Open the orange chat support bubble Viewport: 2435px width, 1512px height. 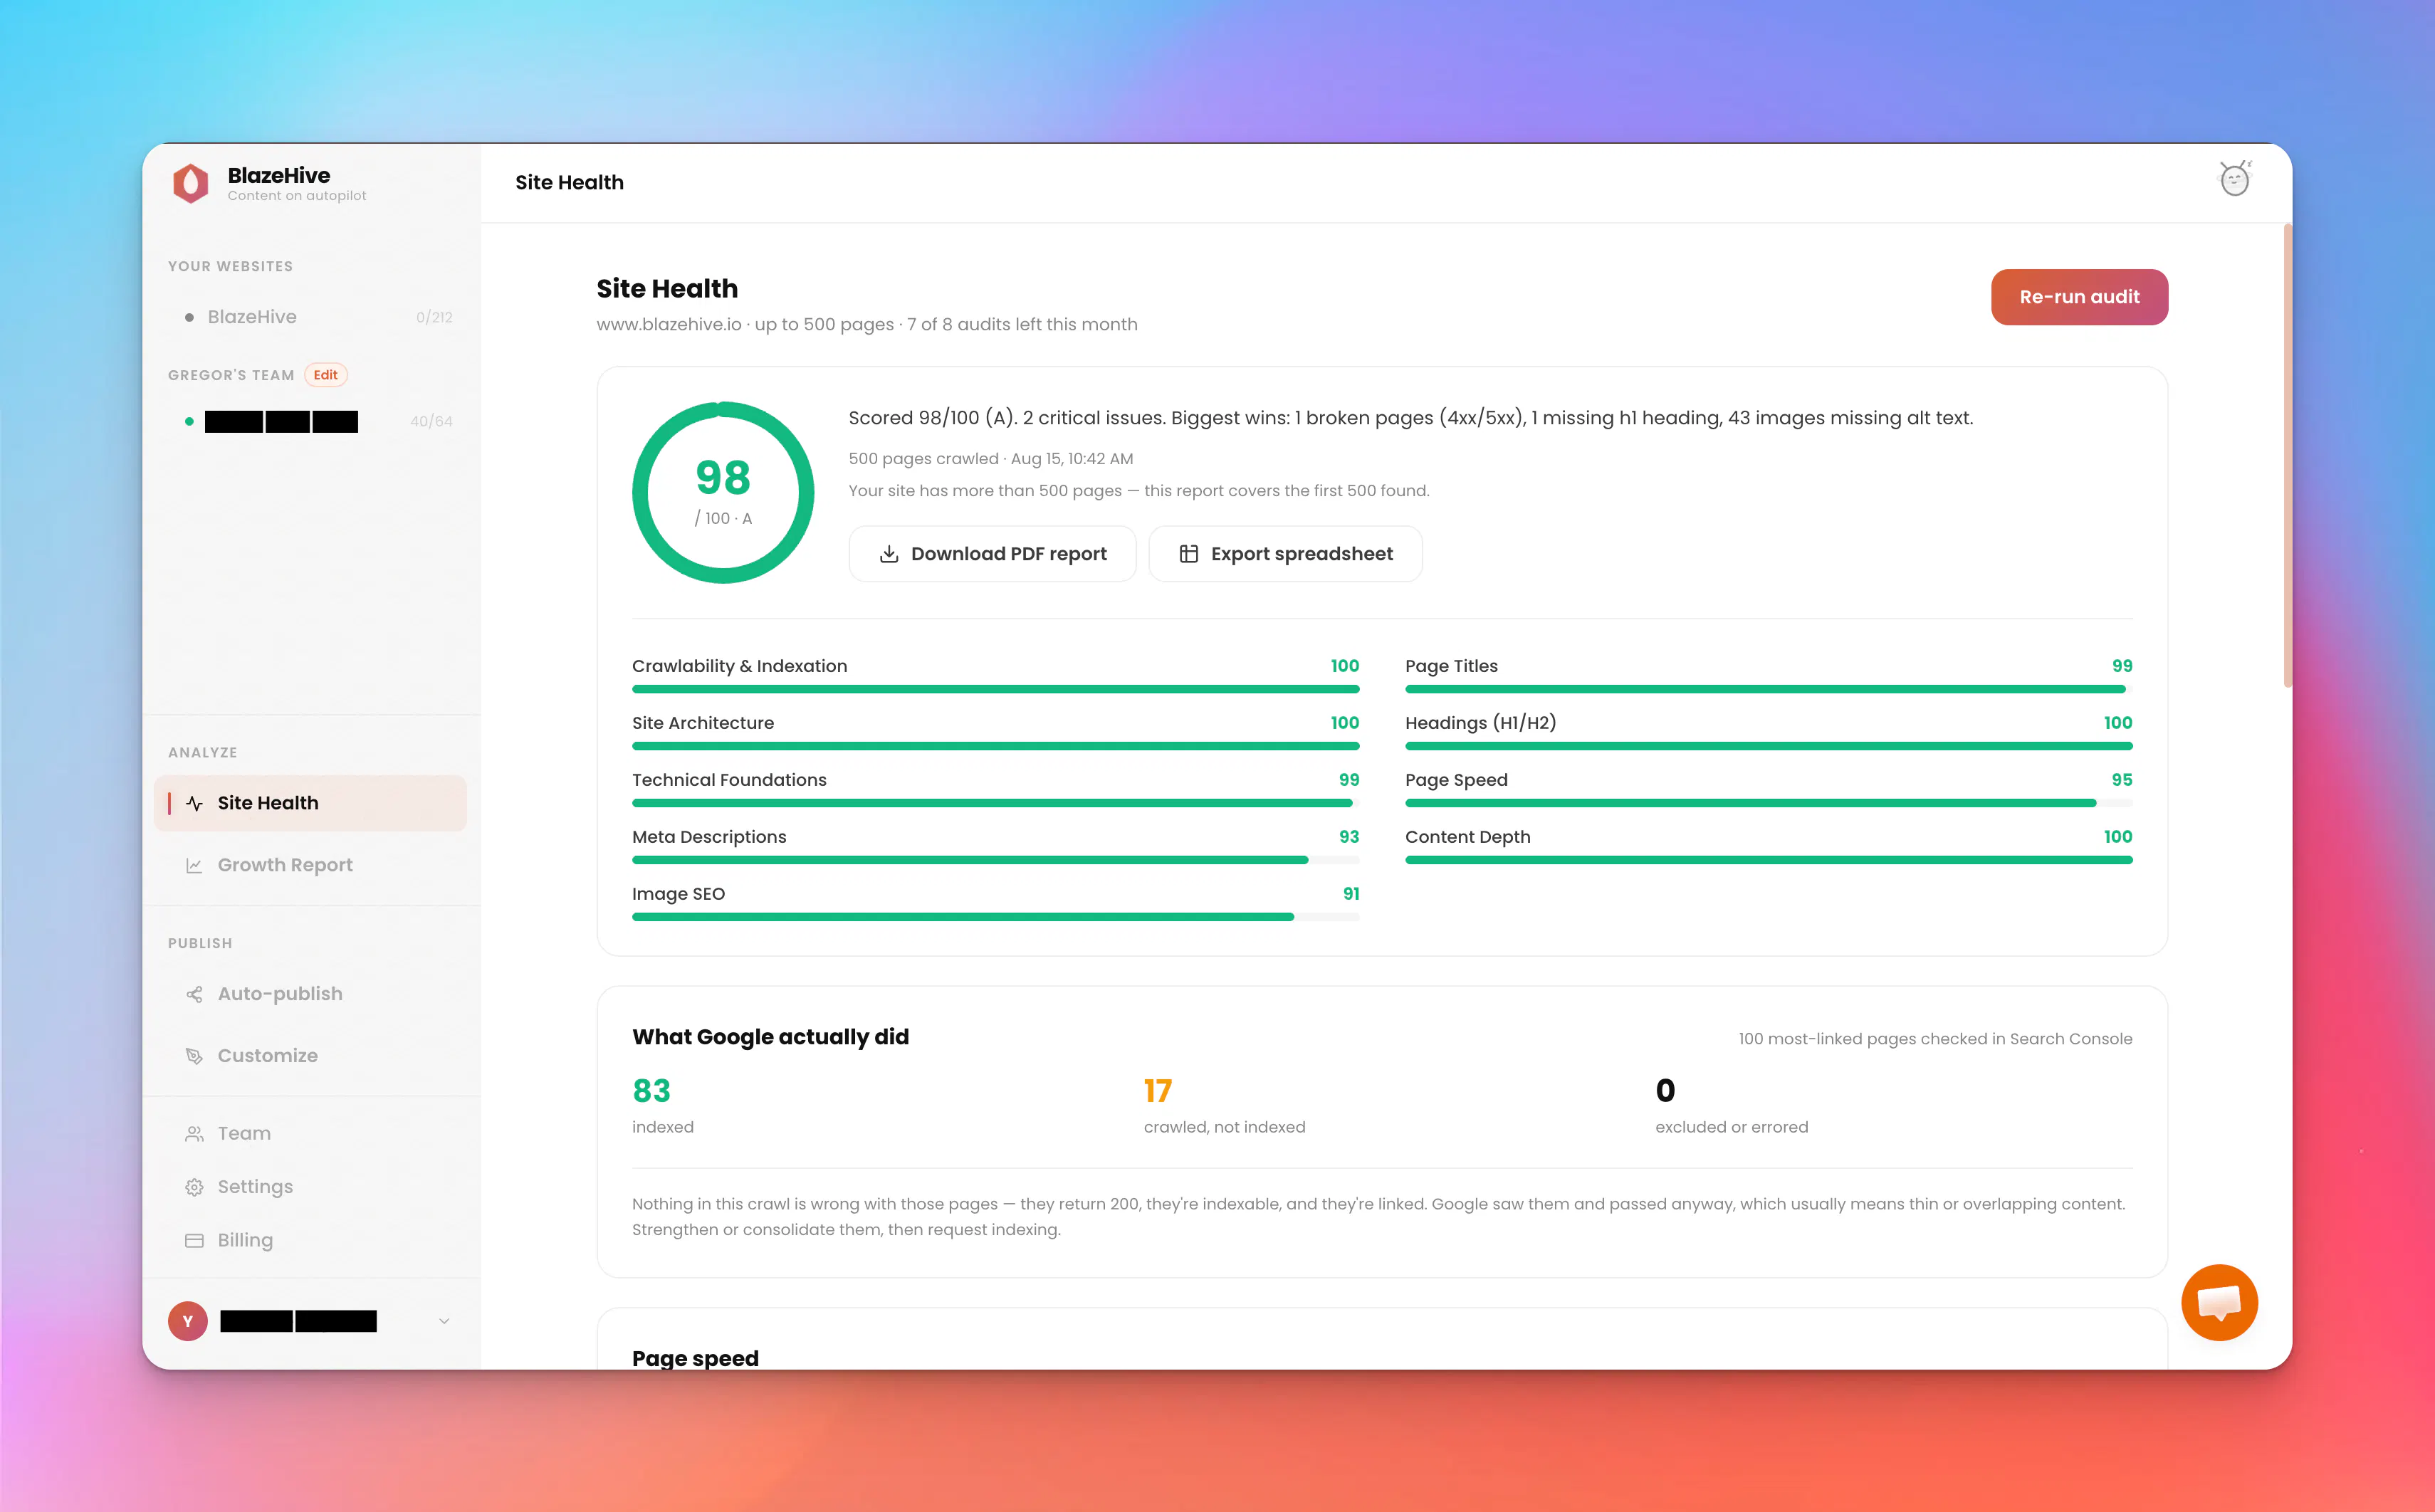click(x=2219, y=1302)
